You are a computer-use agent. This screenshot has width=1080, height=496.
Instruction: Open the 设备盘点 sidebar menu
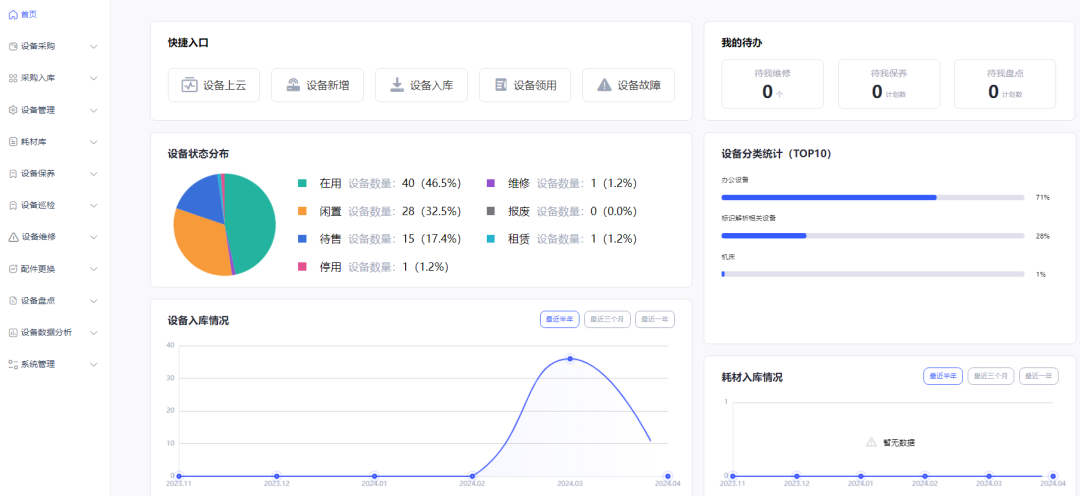pyautogui.click(x=54, y=301)
